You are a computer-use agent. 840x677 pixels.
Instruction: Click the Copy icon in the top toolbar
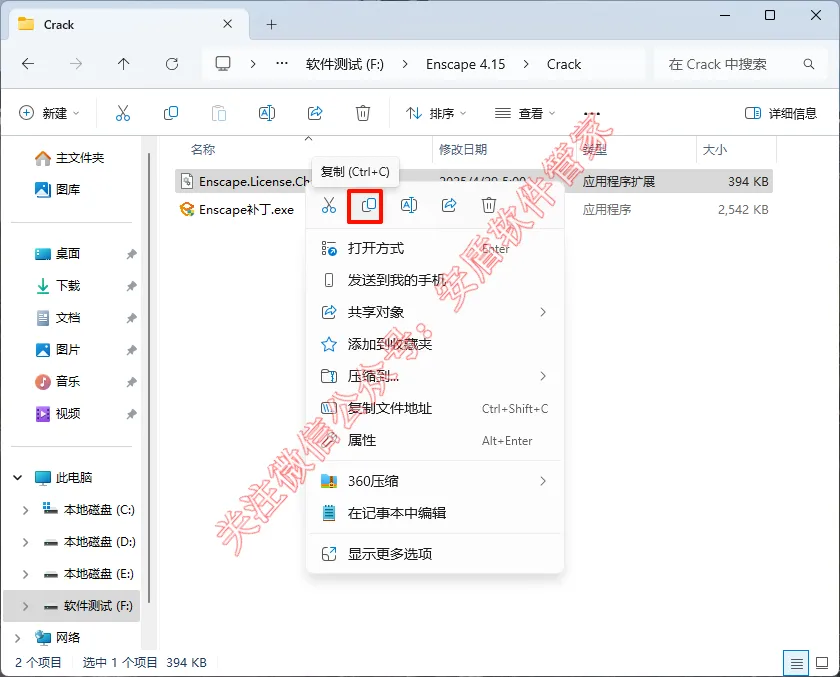pos(170,113)
